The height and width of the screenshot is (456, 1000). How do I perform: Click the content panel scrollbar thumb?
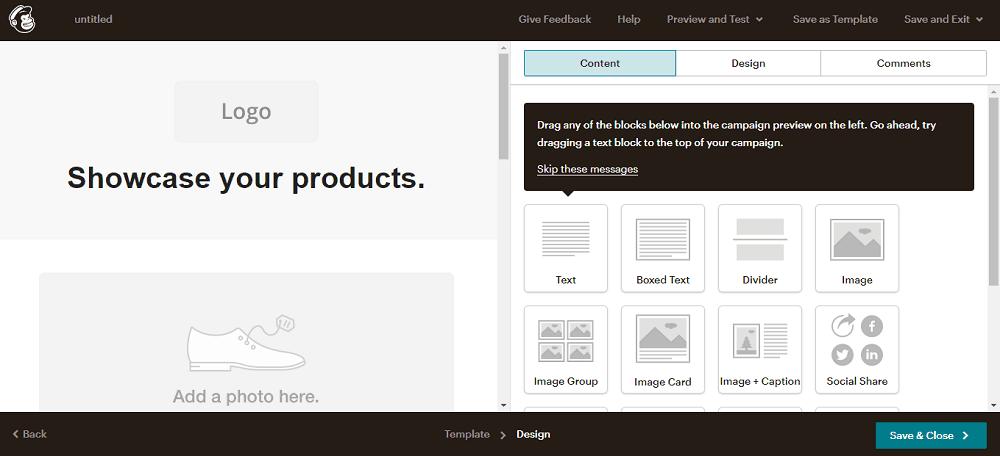coord(994,191)
